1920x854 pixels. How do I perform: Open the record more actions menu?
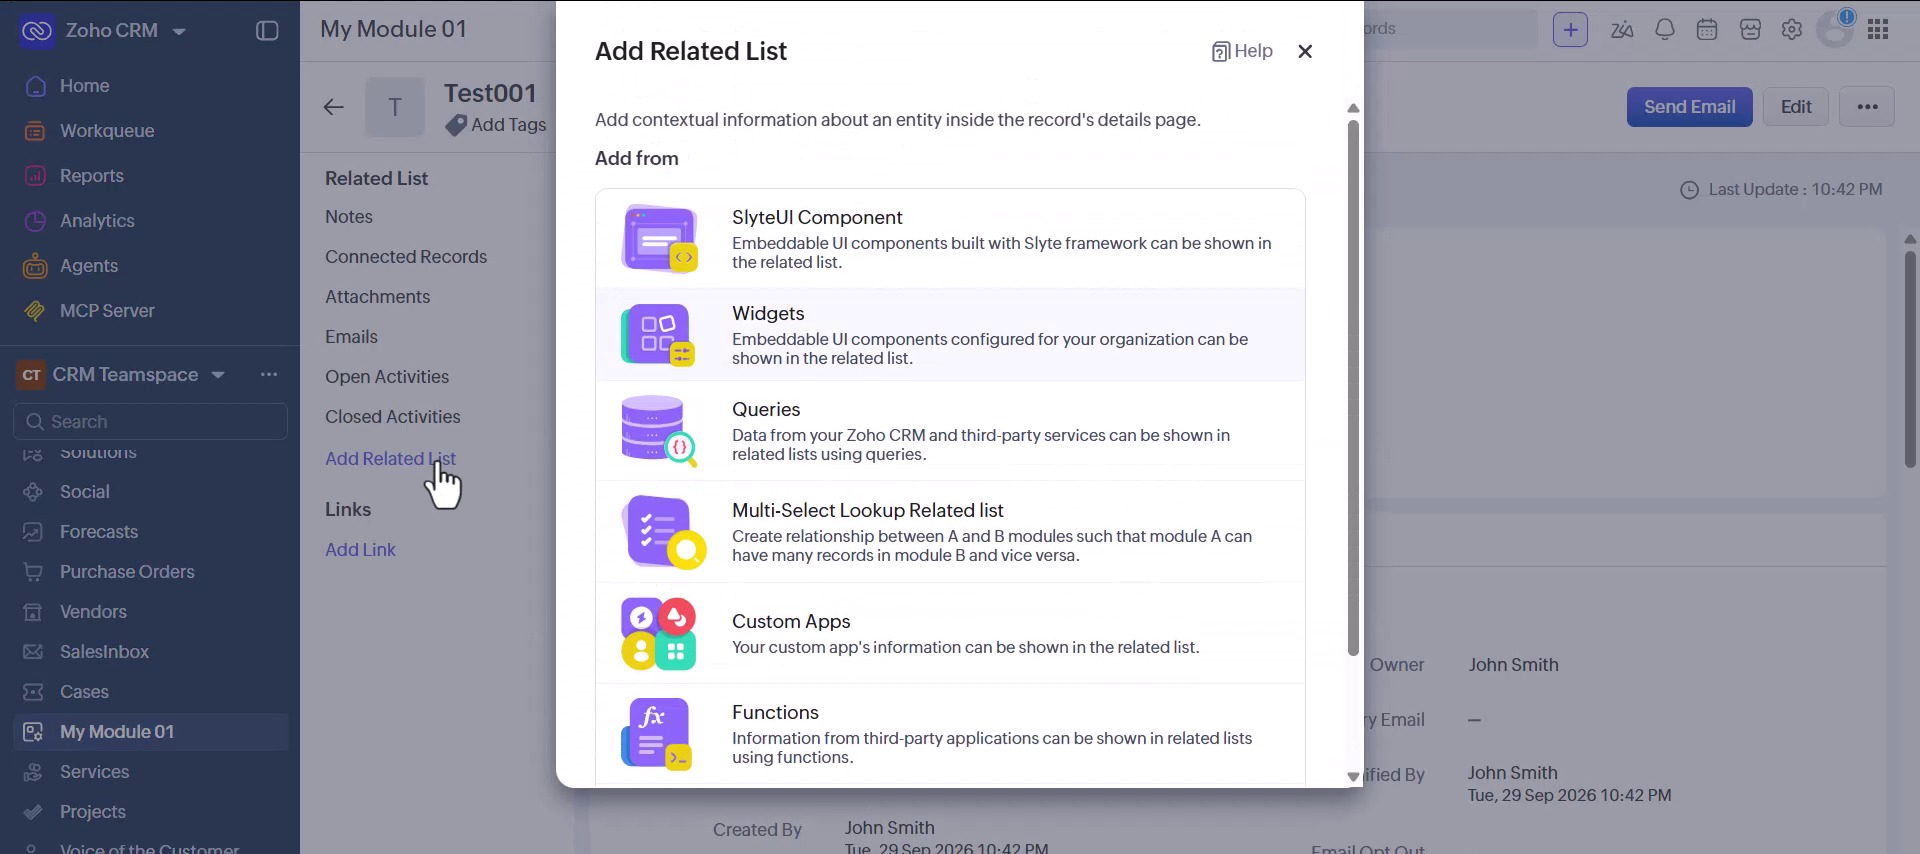click(1867, 107)
